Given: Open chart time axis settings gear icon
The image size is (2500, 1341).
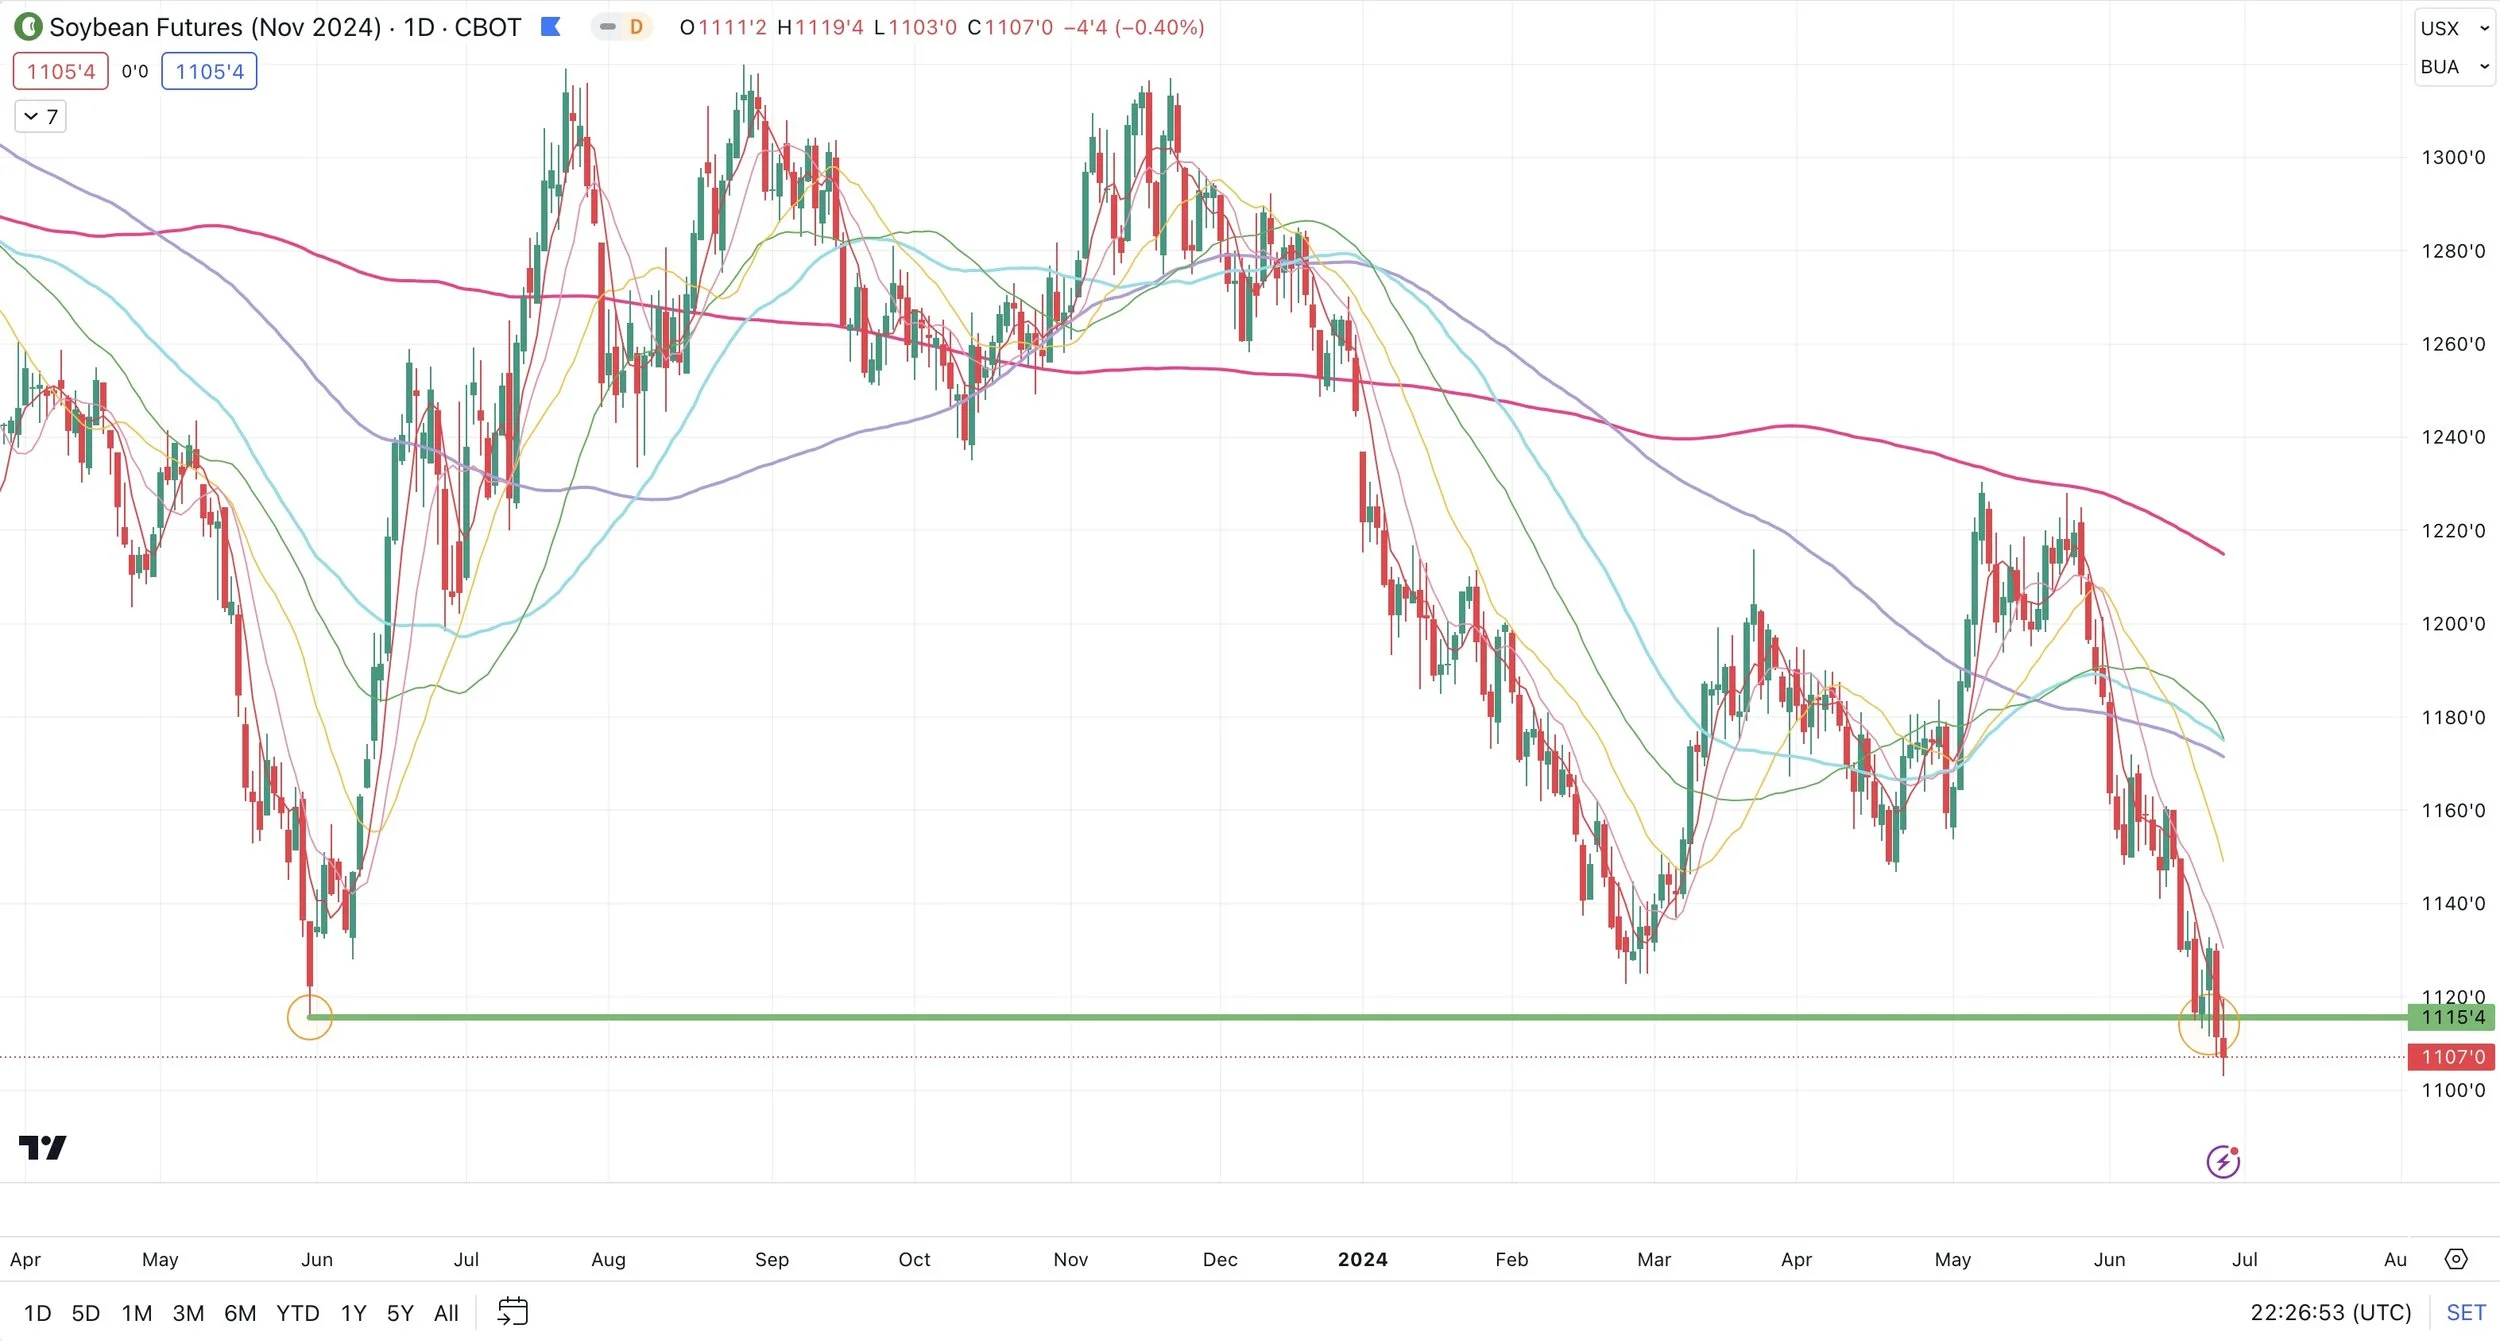Looking at the screenshot, I should 2456,1259.
